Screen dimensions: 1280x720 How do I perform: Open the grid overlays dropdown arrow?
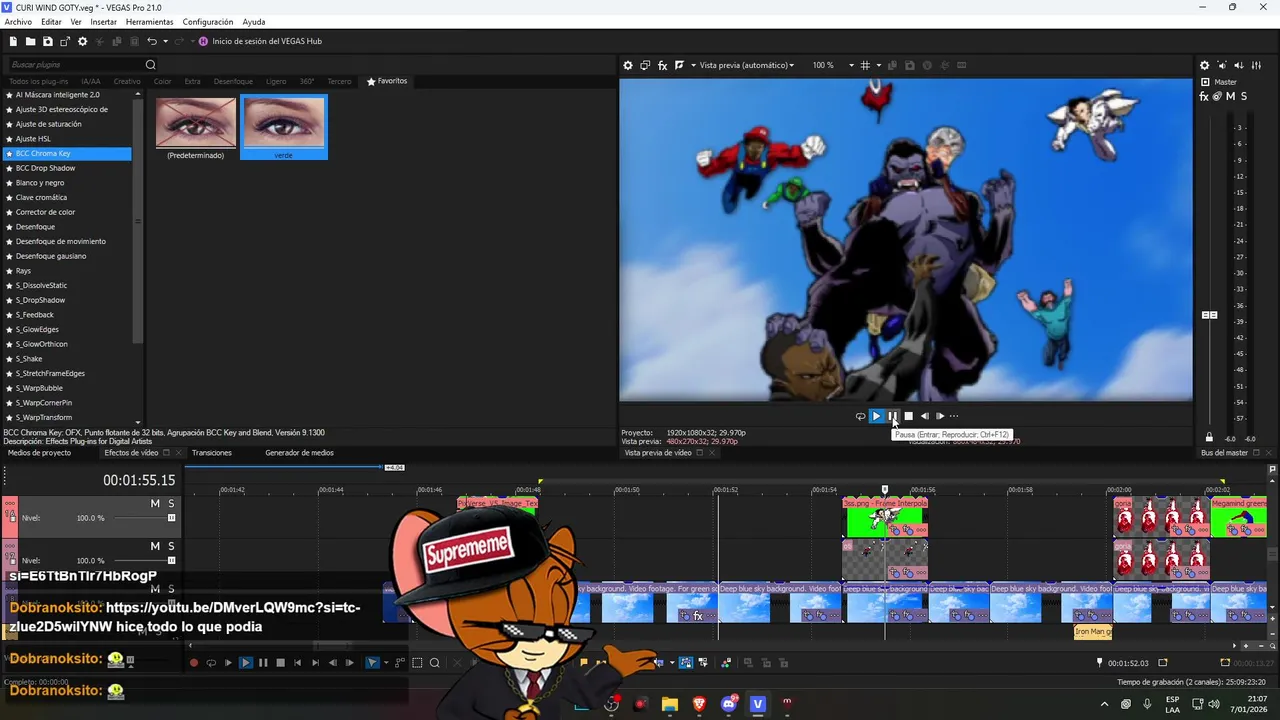(878, 65)
